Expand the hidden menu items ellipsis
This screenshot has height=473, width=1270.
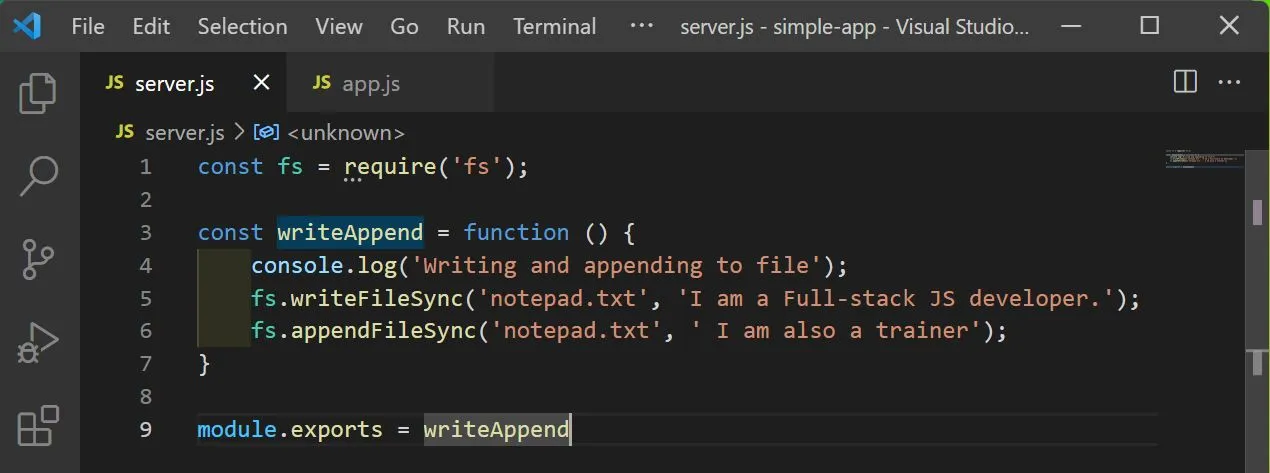click(642, 26)
